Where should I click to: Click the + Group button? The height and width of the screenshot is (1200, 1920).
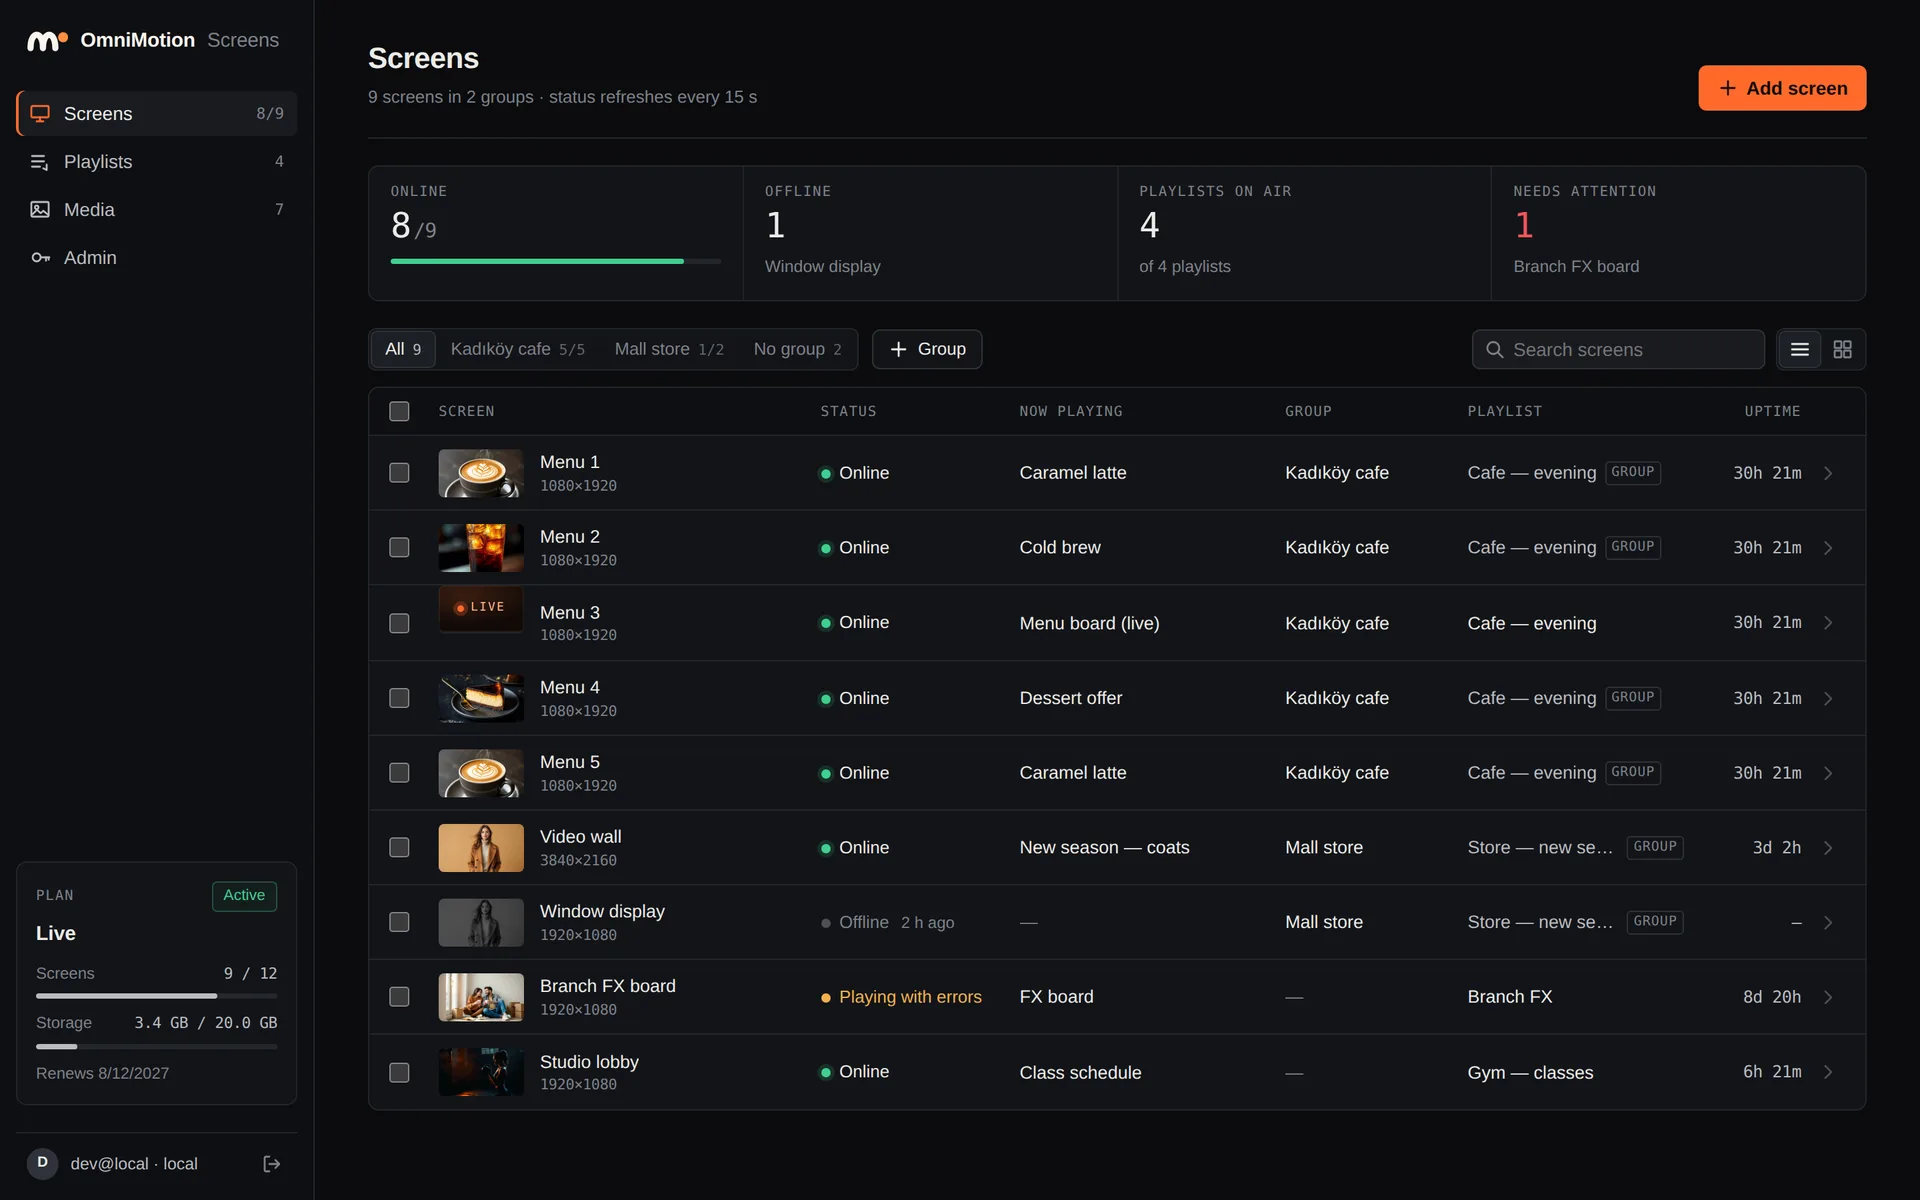click(x=927, y=349)
